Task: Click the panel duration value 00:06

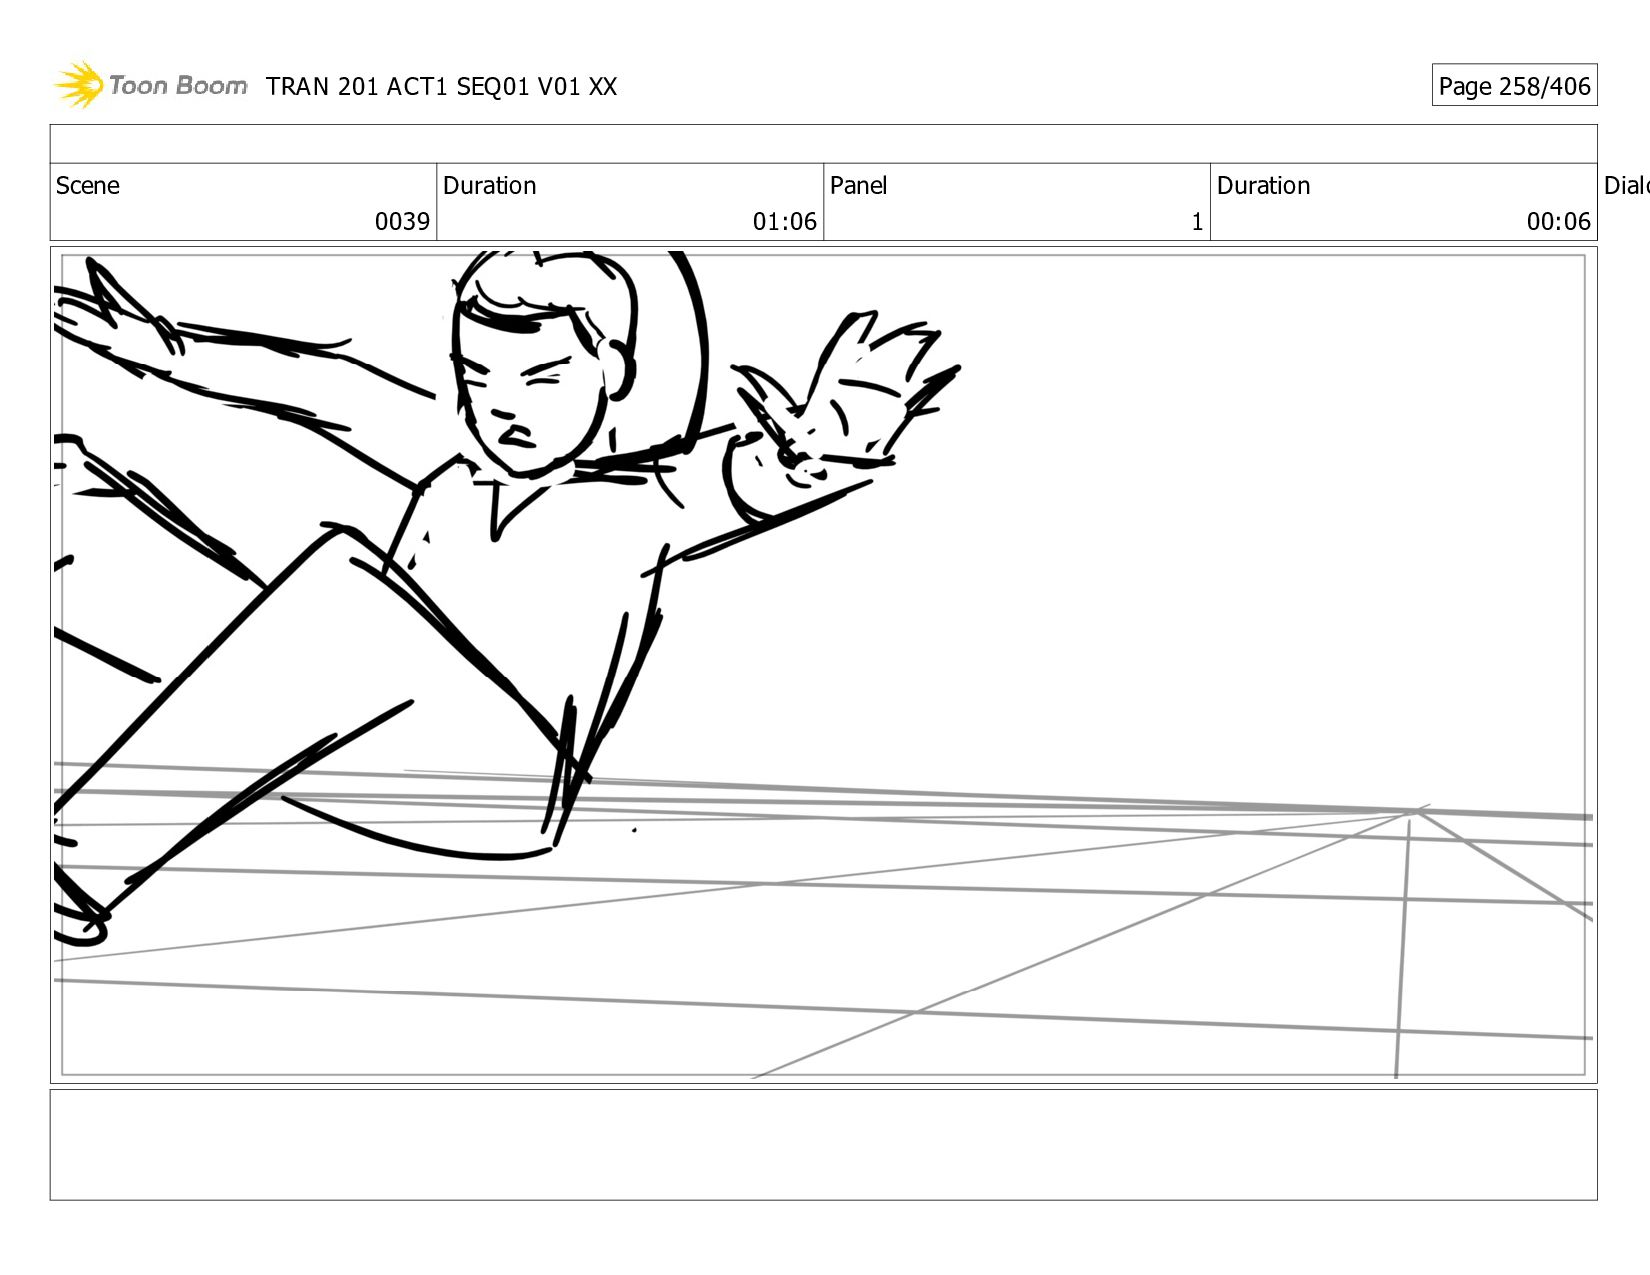Action: coord(1557,221)
